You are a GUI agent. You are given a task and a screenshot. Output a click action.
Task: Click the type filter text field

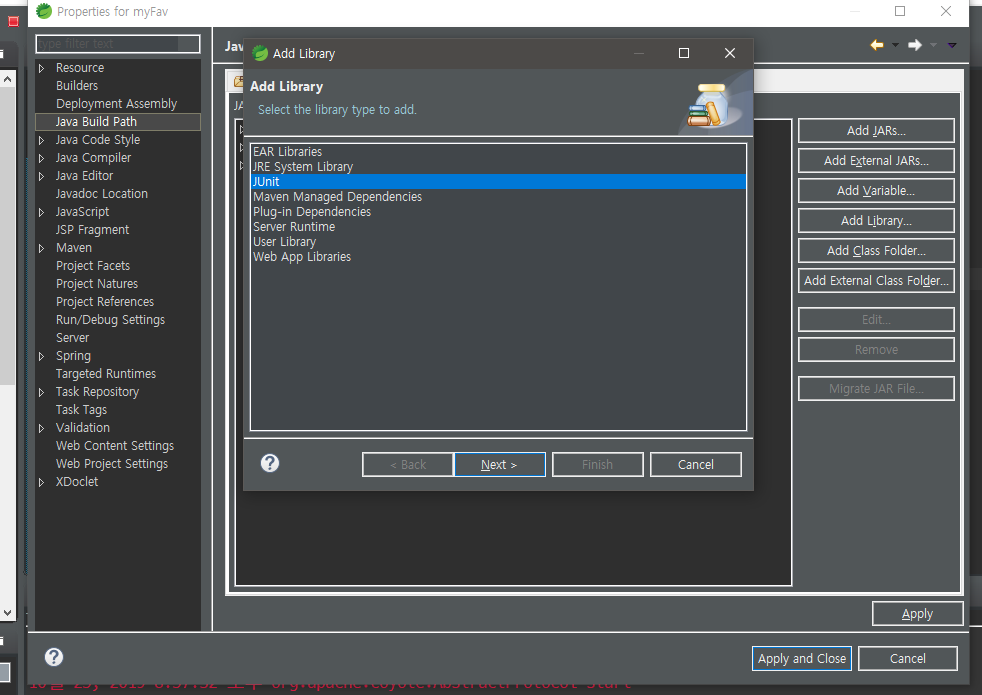[x=118, y=44]
